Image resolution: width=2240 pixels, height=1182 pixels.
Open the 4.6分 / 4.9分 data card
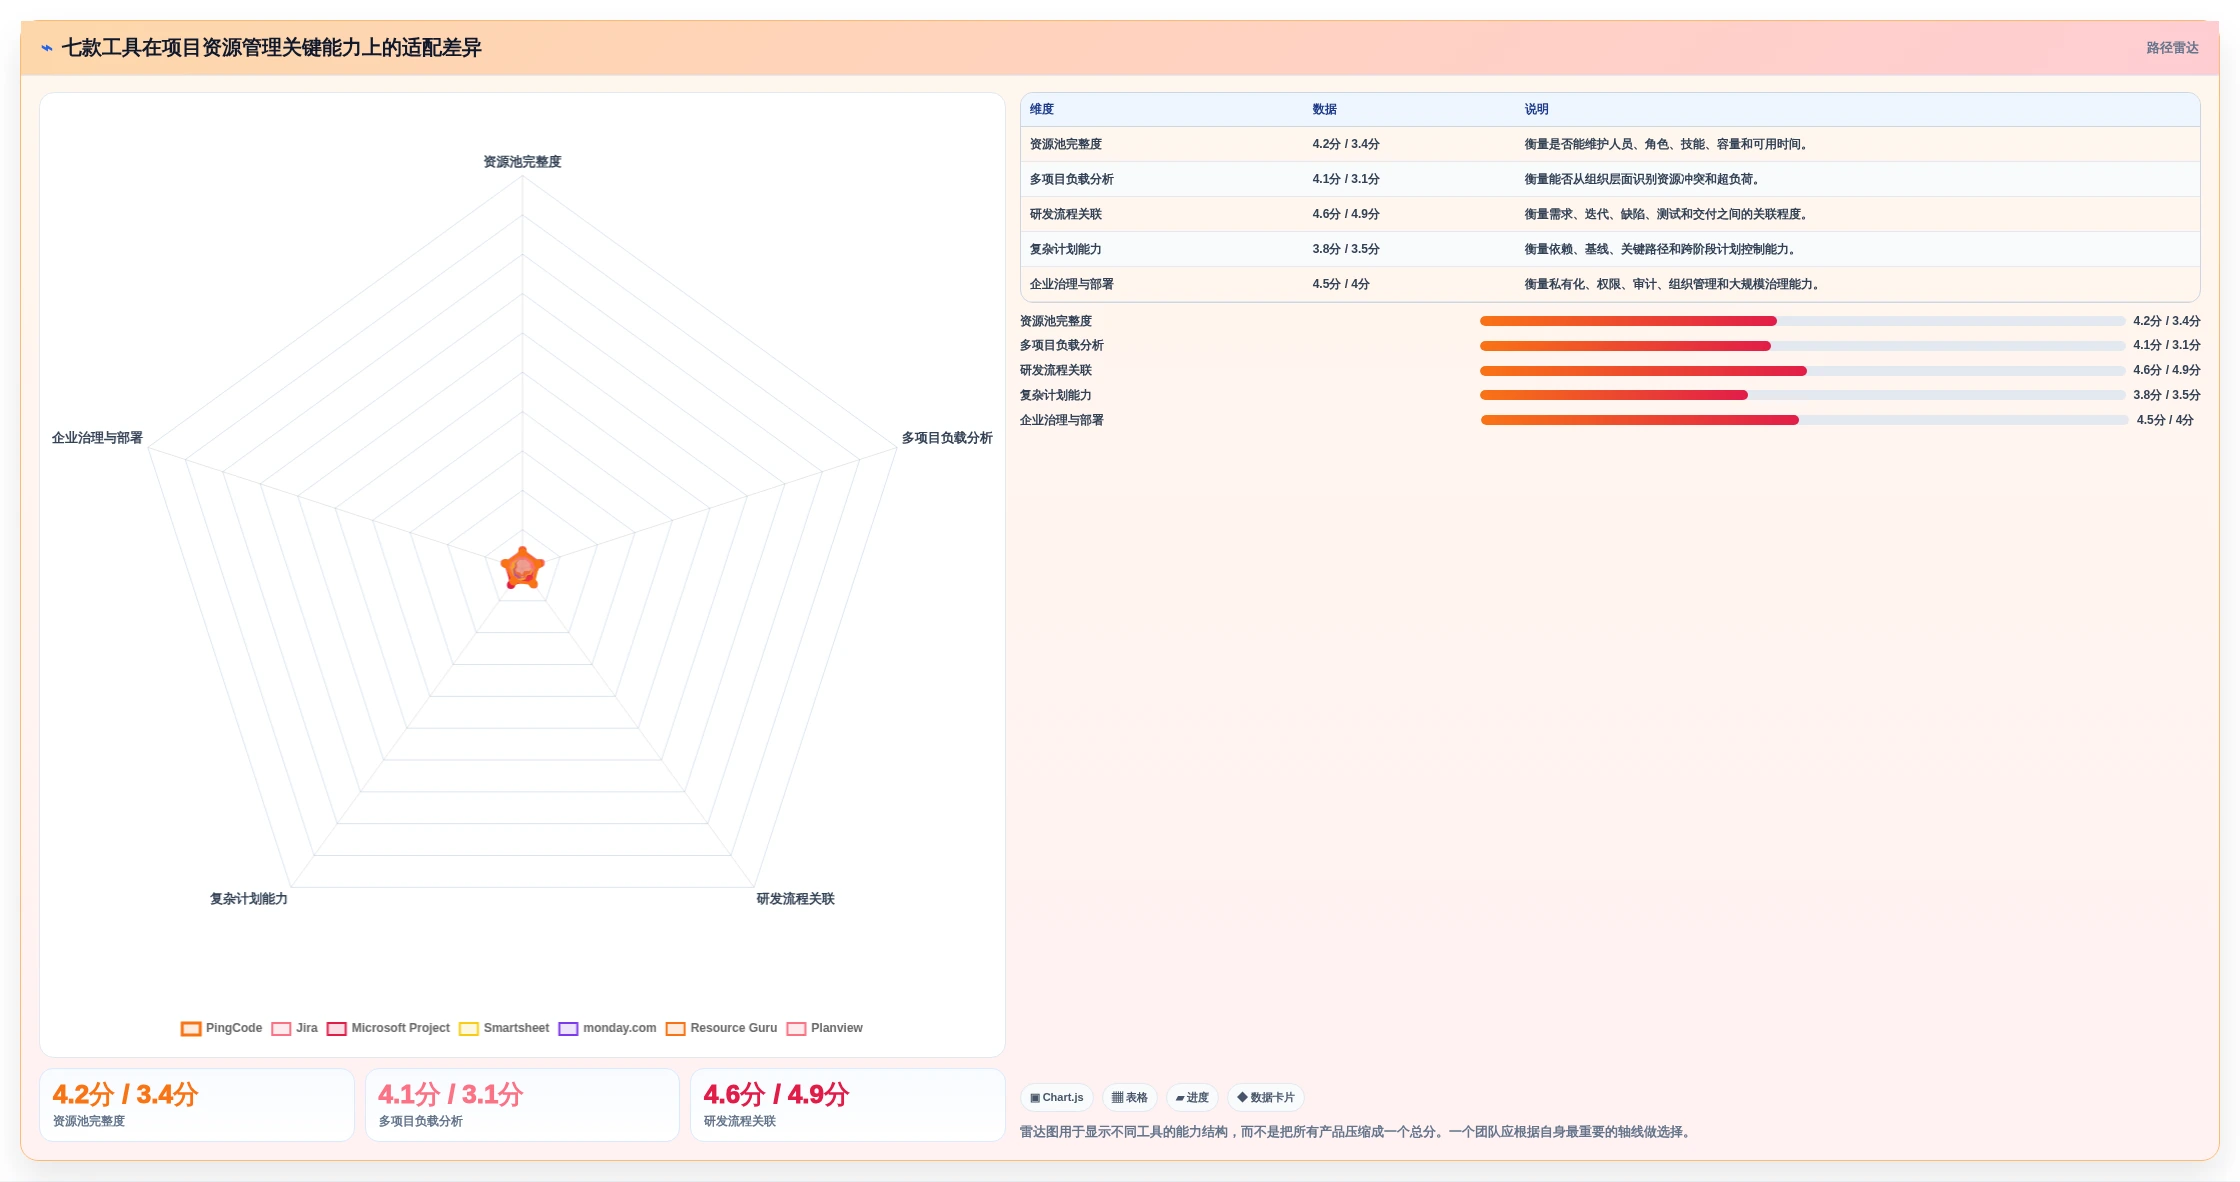[x=848, y=1105]
